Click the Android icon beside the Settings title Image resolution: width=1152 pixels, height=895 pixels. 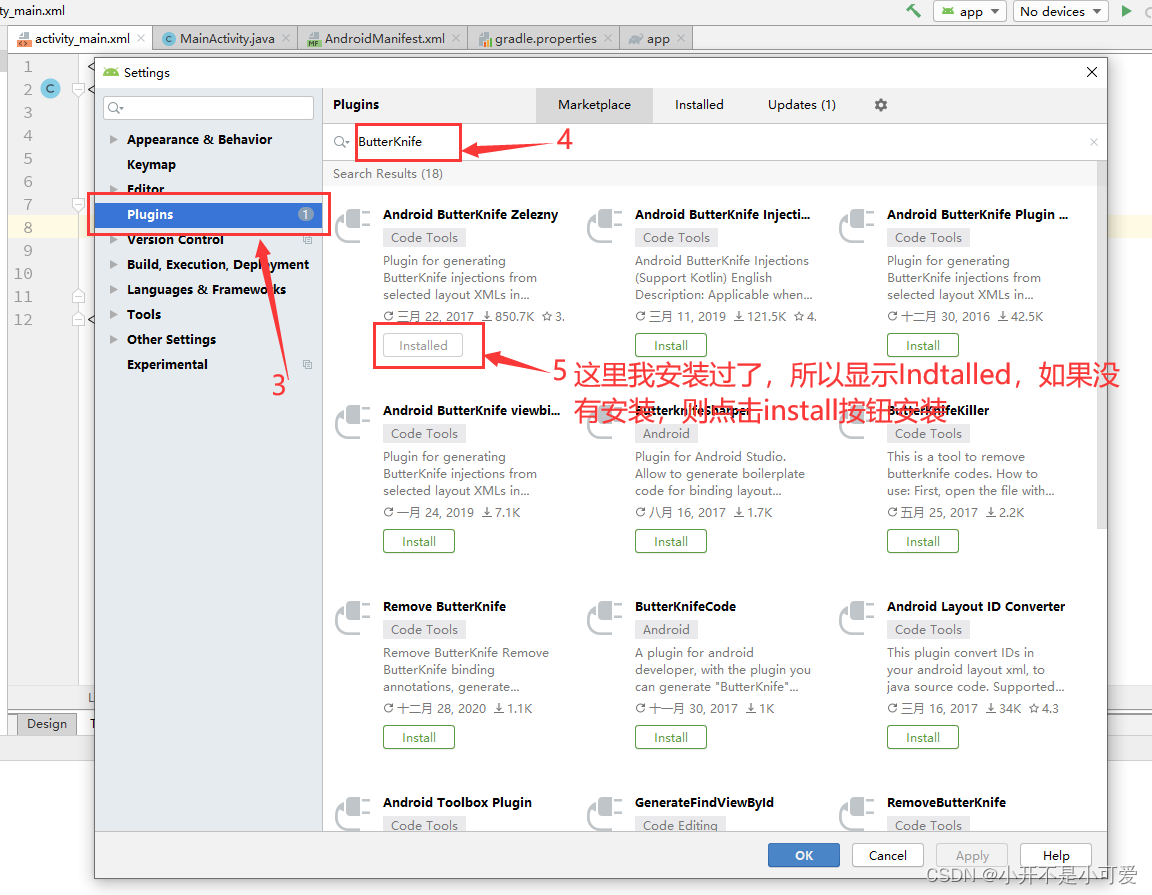click(112, 72)
